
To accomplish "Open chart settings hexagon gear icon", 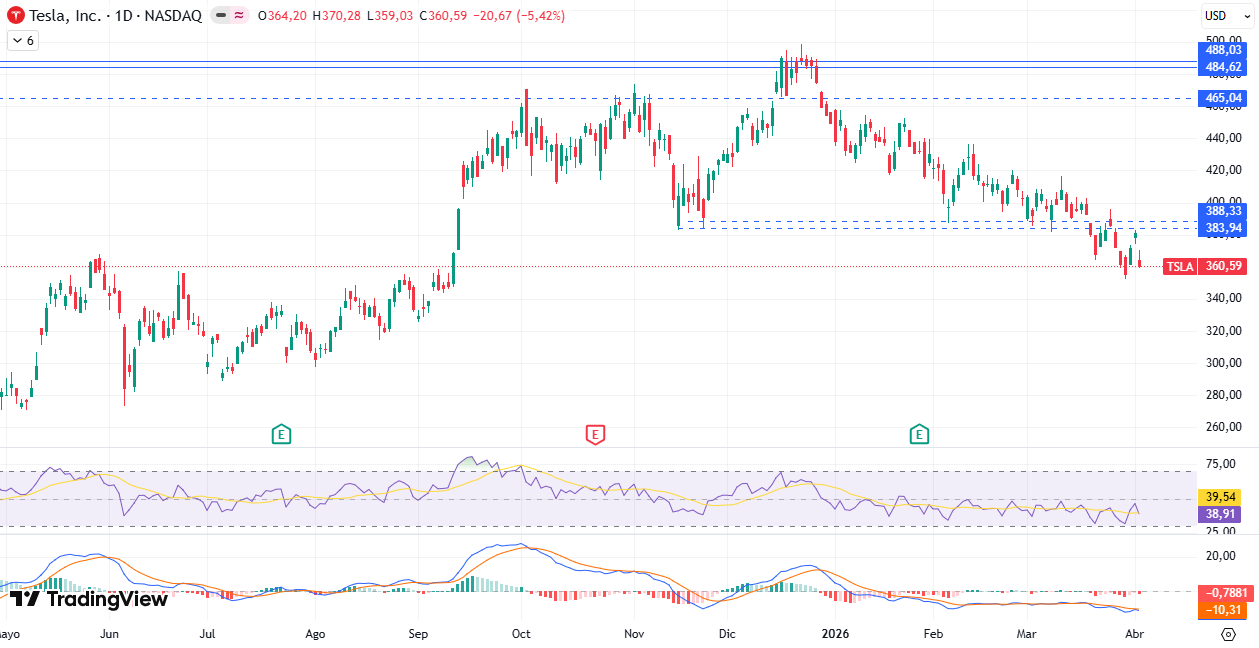I will (x=1228, y=634).
